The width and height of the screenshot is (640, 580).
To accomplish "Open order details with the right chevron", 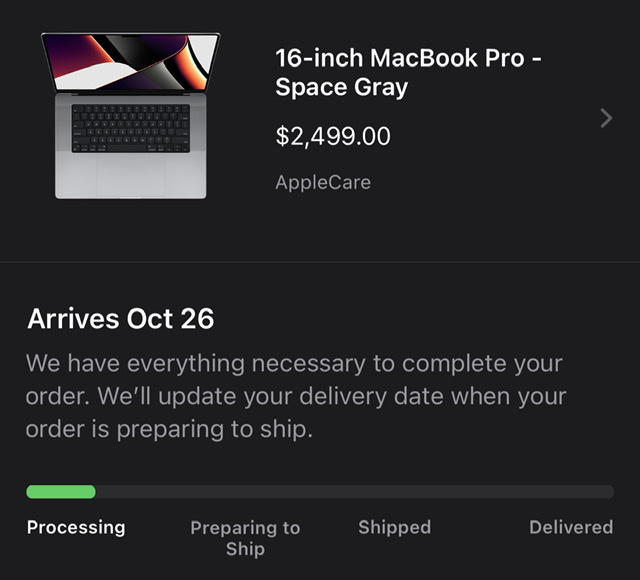I will click(605, 118).
